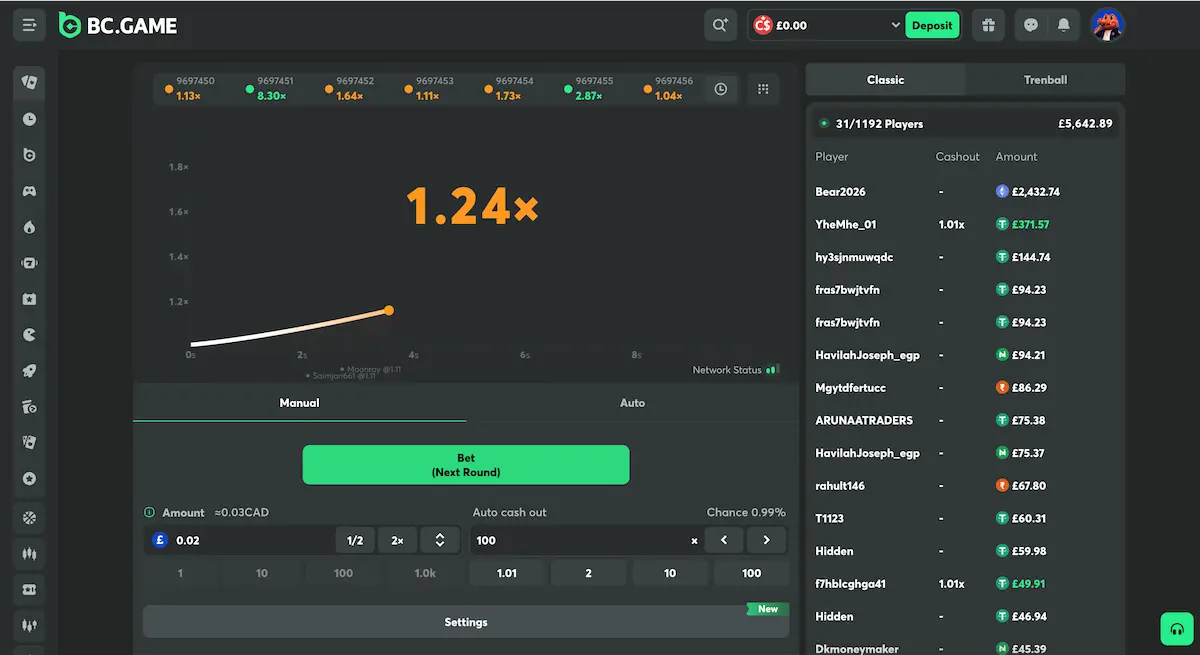This screenshot has height=655, width=1200.
Task: Open the sidebar basketball icon
Action: click(x=29, y=517)
